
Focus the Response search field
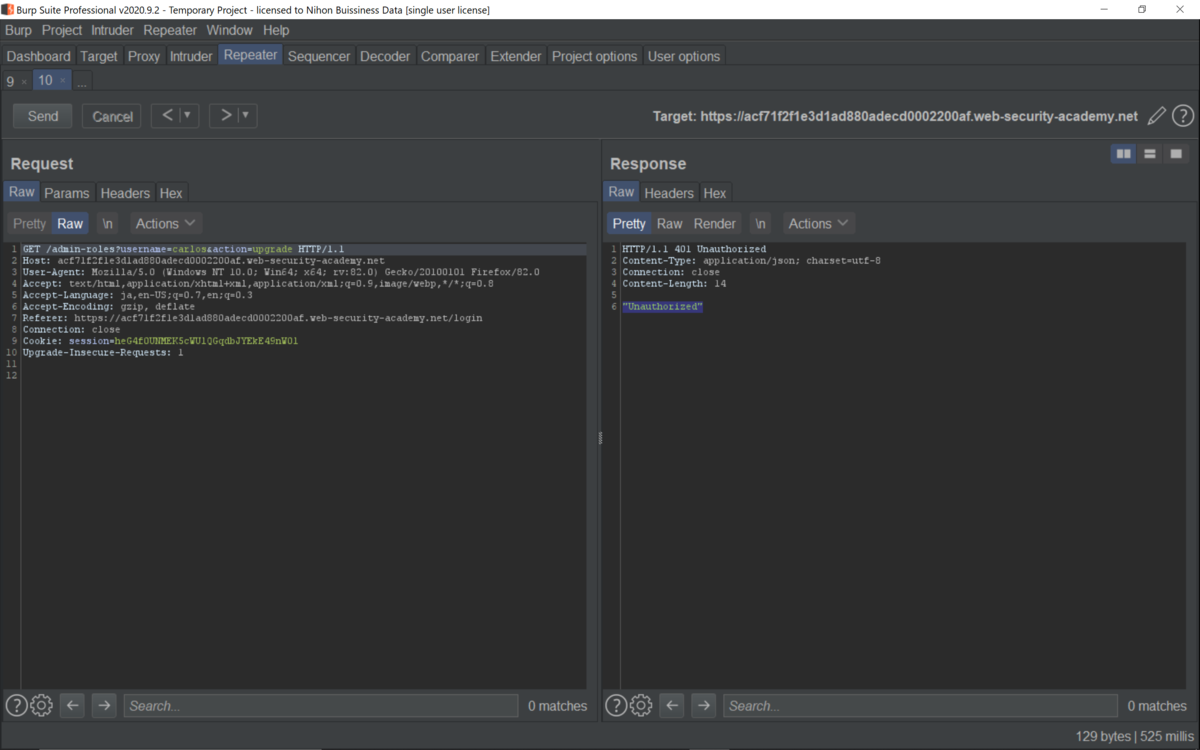(920, 705)
